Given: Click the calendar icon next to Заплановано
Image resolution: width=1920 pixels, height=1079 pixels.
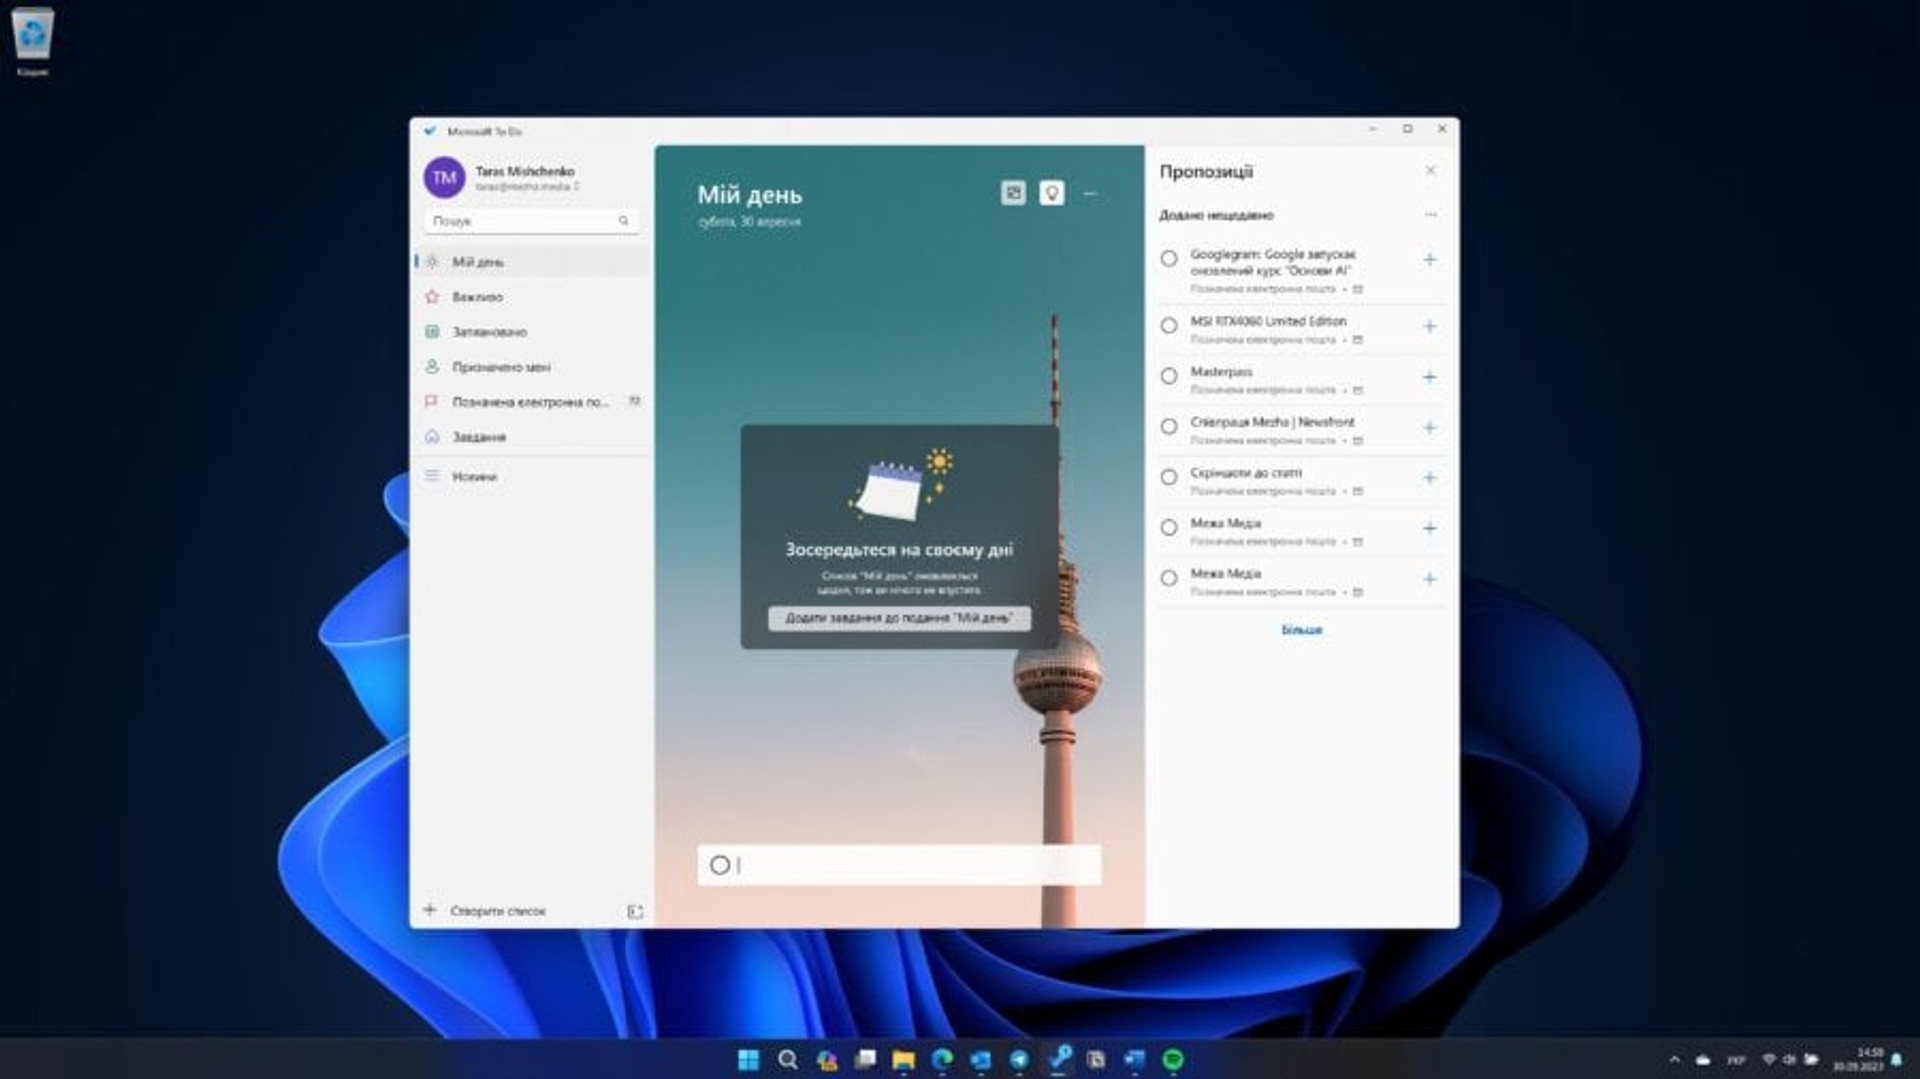Looking at the screenshot, I should pos(432,332).
